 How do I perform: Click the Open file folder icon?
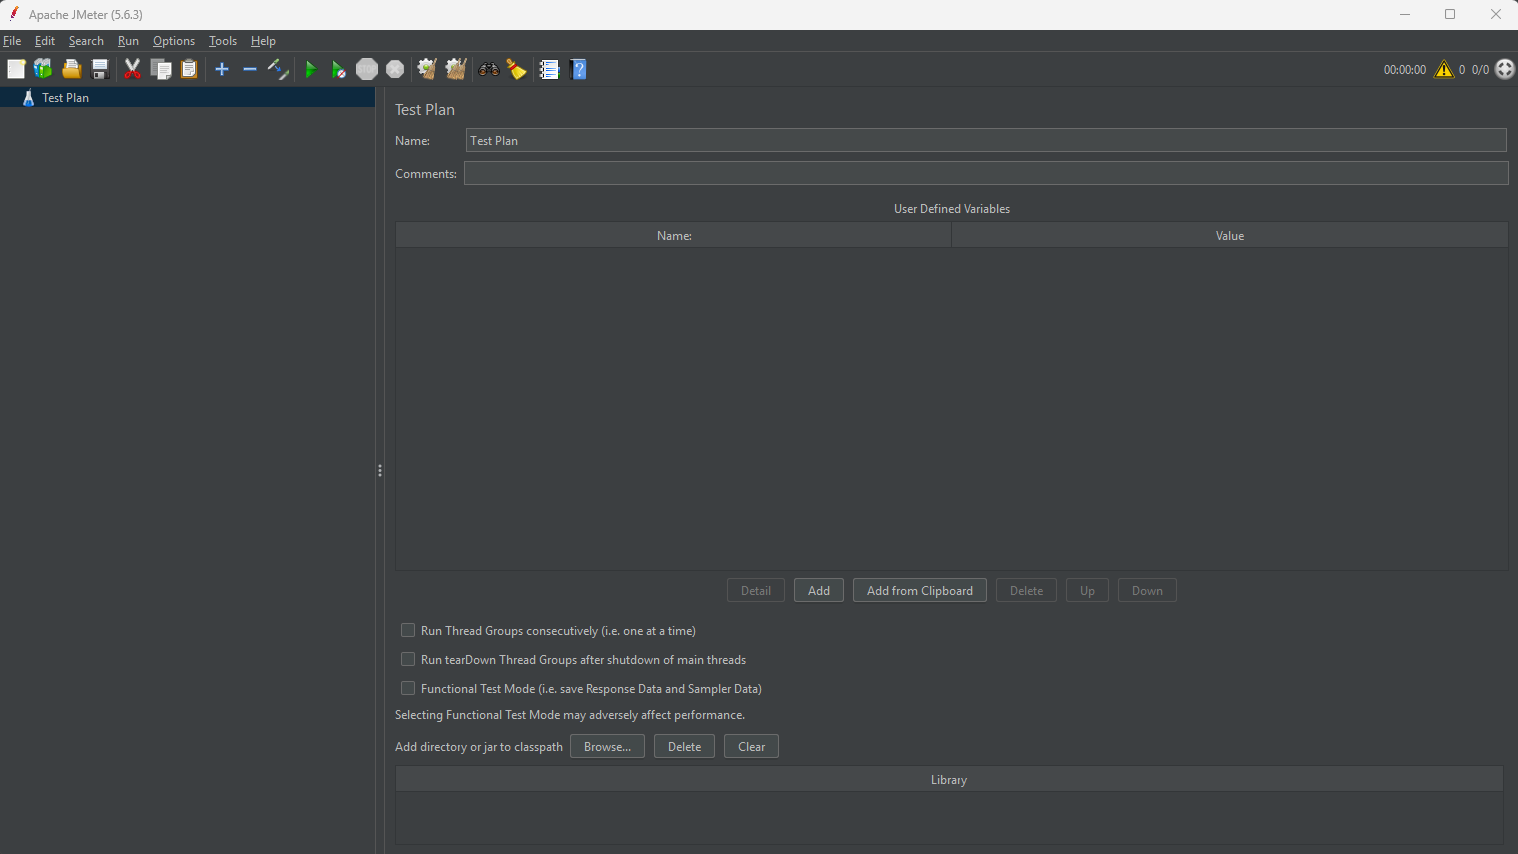click(72, 69)
